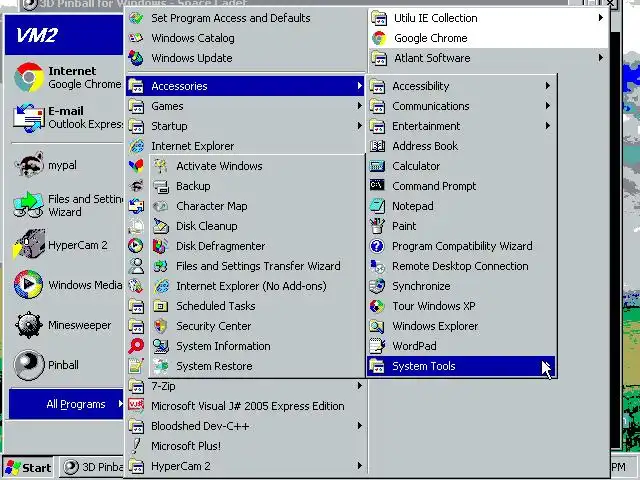The height and width of the screenshot is (480, 640).
Task: Open Calculator from Accessories menu
Action: 461,166
